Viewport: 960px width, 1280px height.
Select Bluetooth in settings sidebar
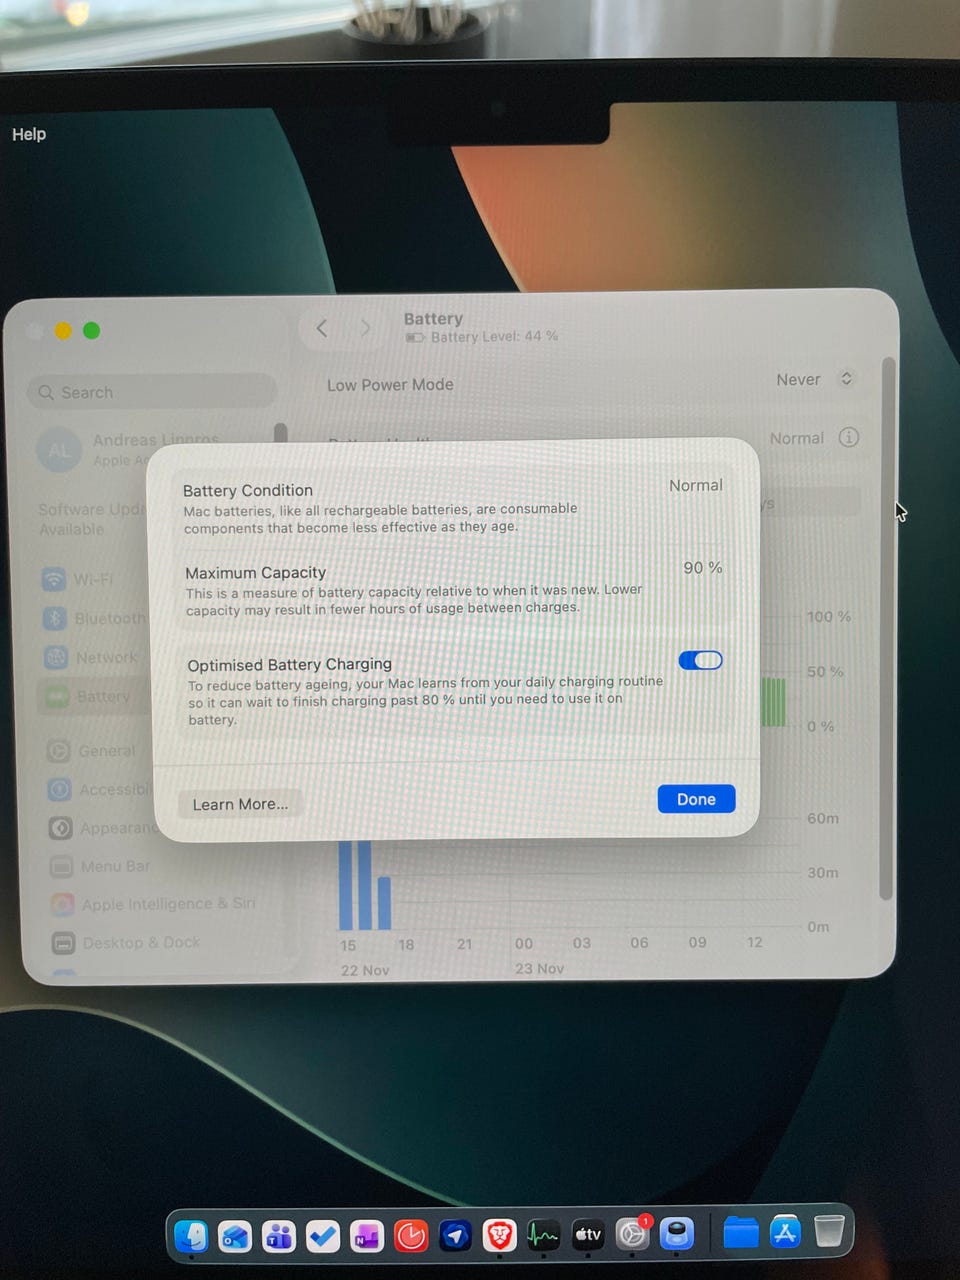click(95, 618)
